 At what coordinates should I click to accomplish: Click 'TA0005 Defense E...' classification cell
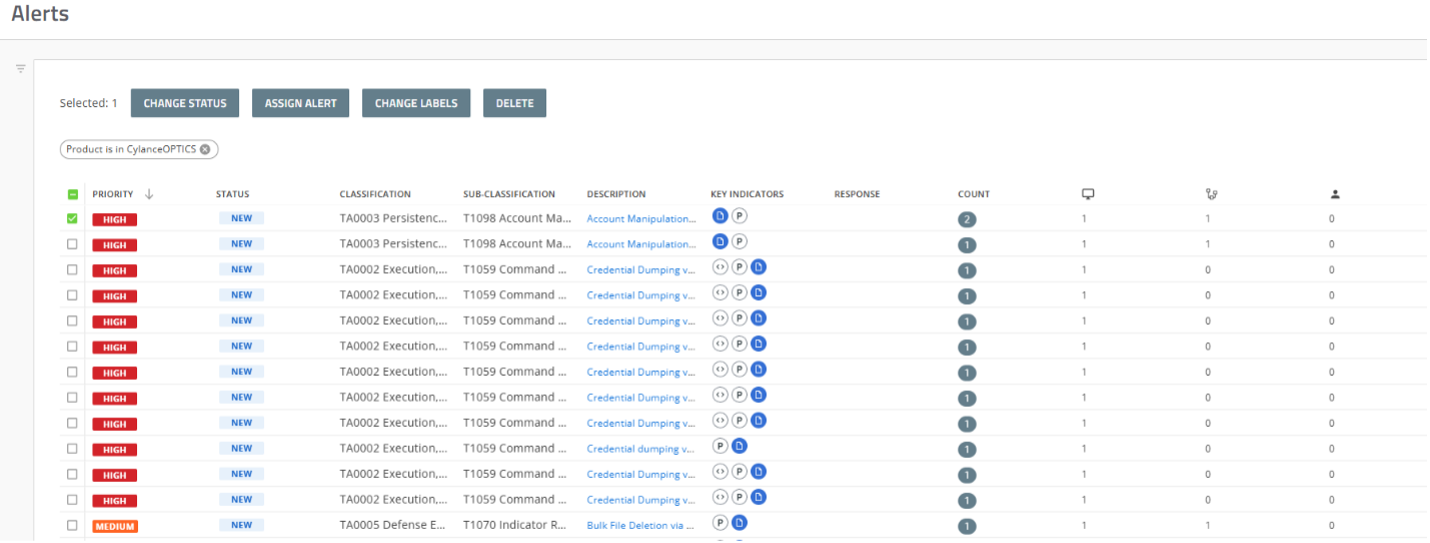(x=393, y=525)
